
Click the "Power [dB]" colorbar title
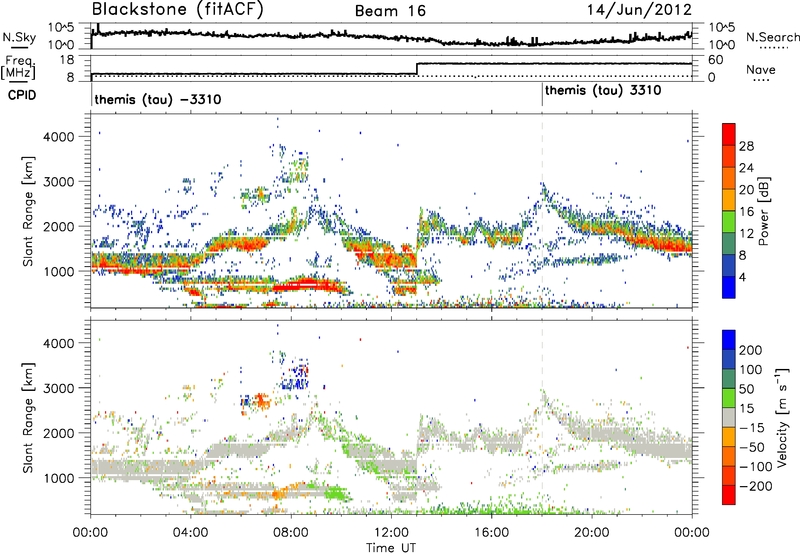tap(763, 211)
